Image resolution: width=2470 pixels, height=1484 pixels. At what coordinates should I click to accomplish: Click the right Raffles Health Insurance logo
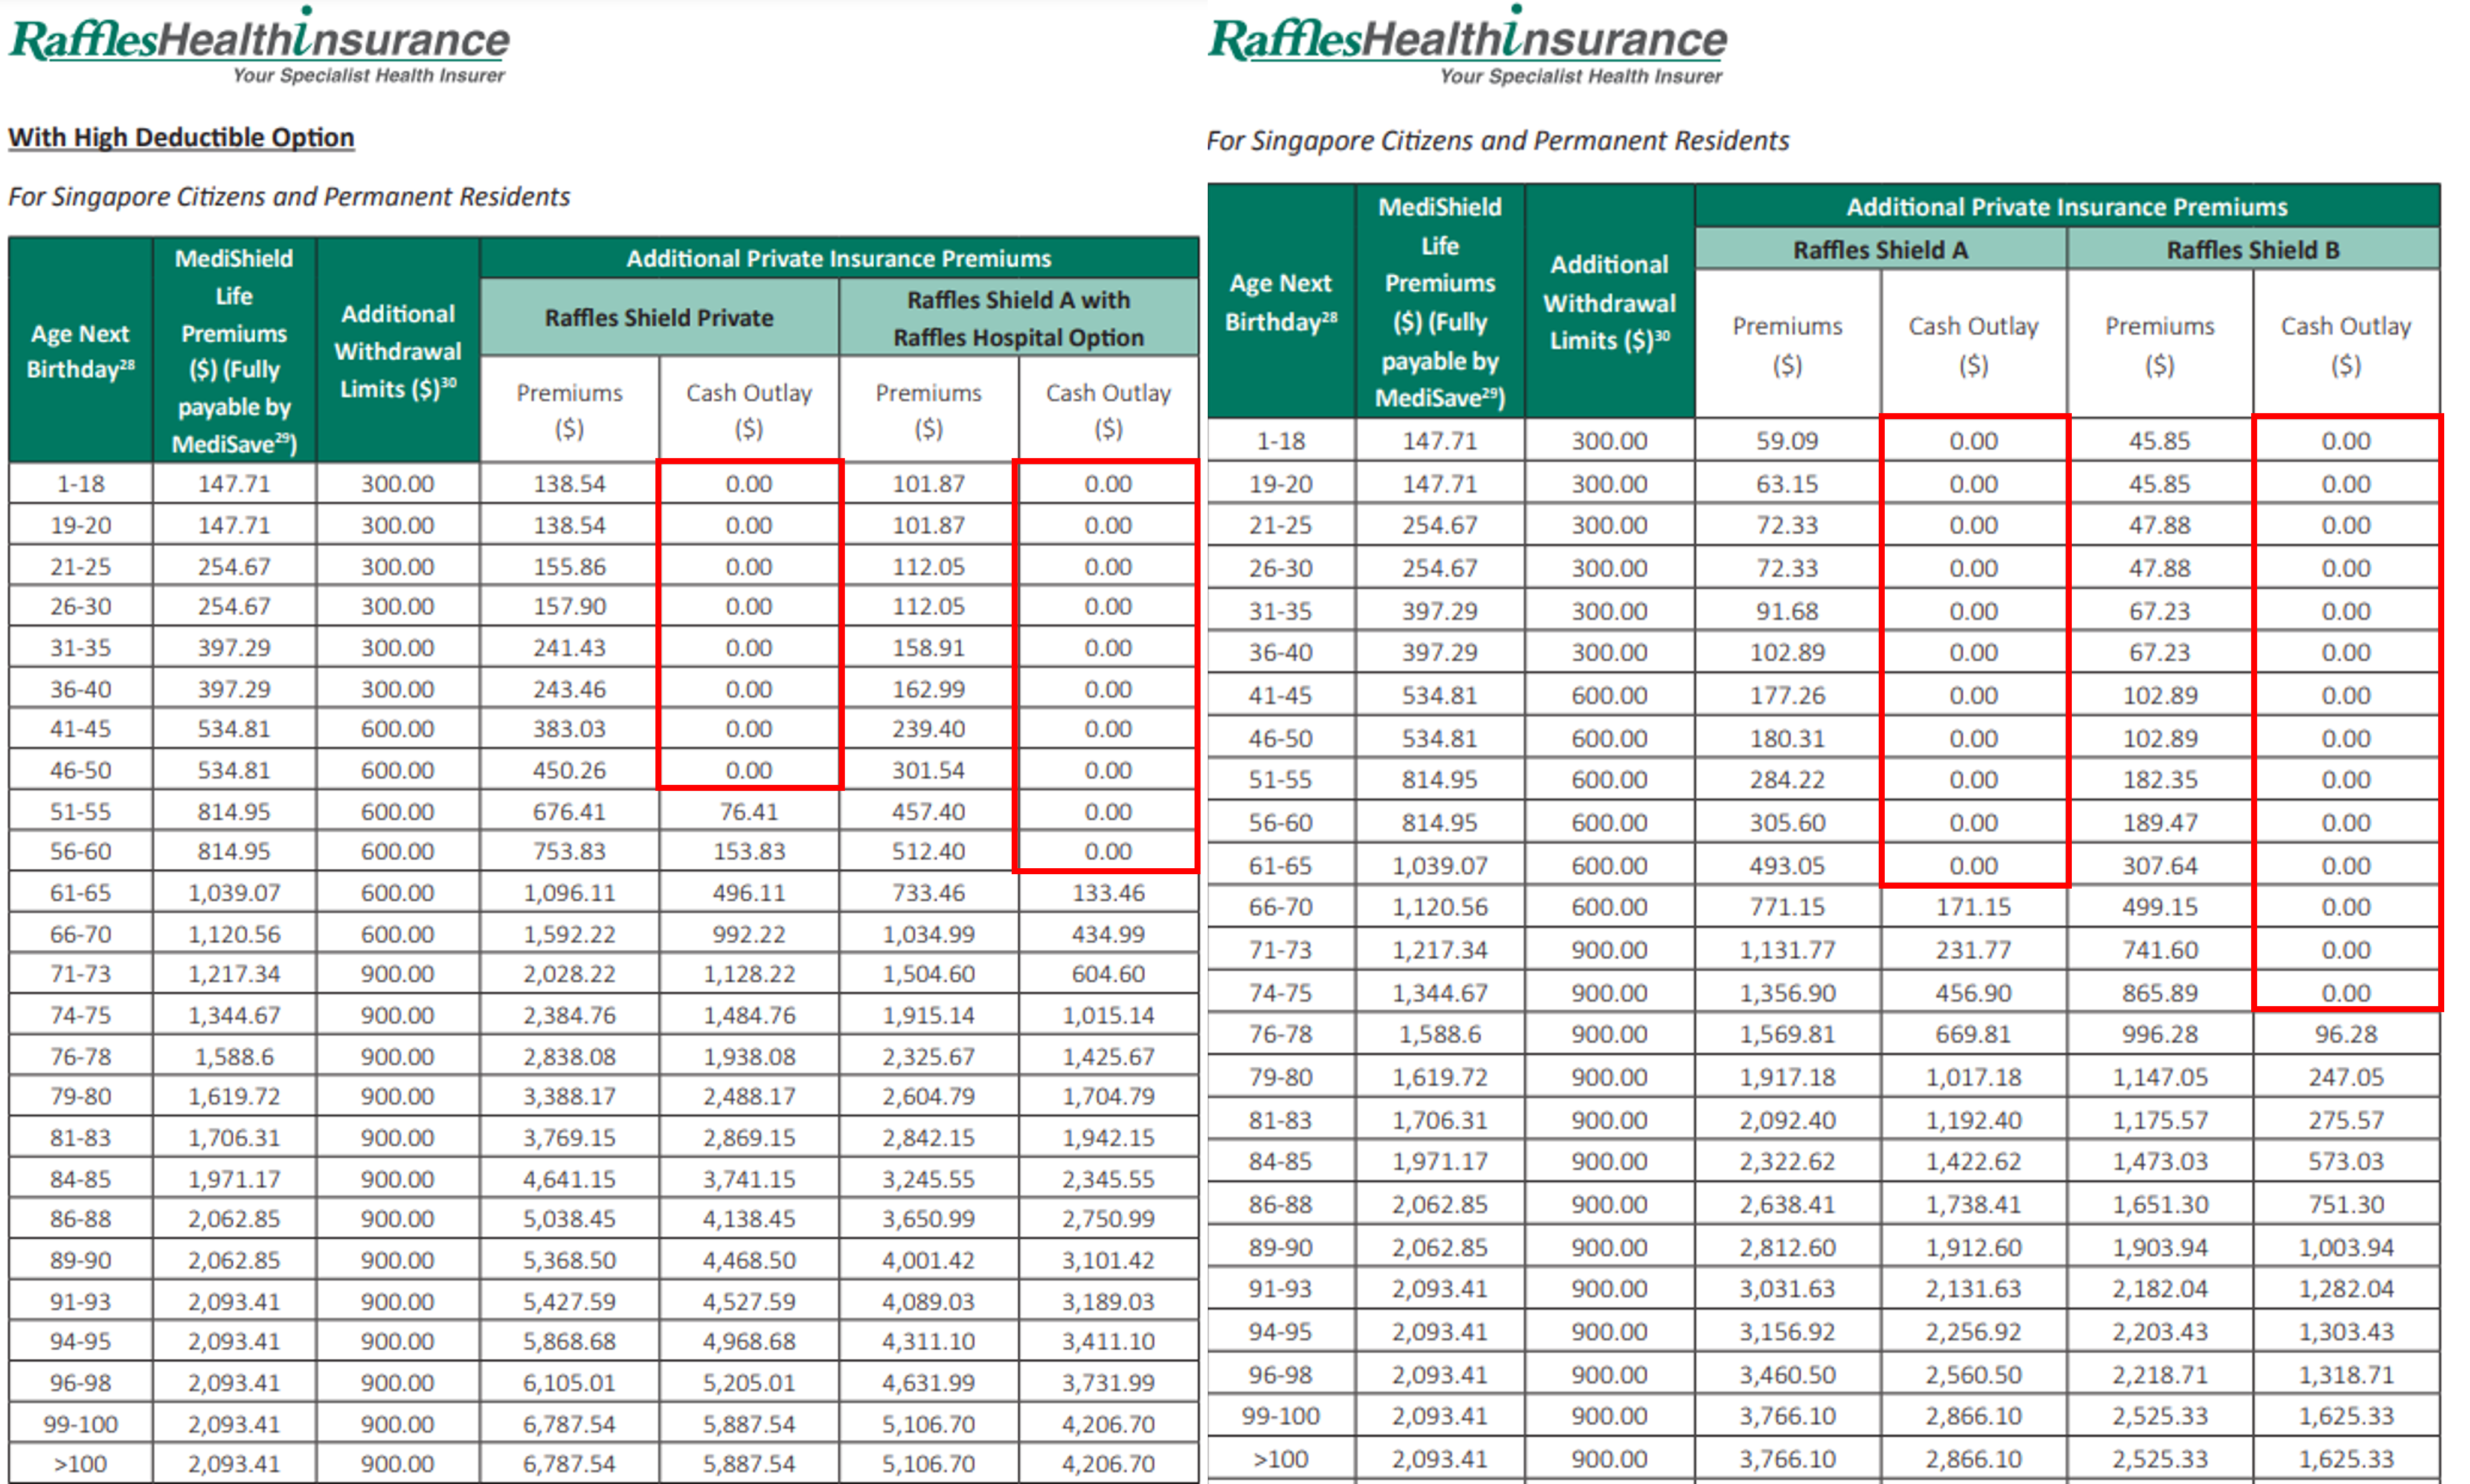coord(1466,42)
